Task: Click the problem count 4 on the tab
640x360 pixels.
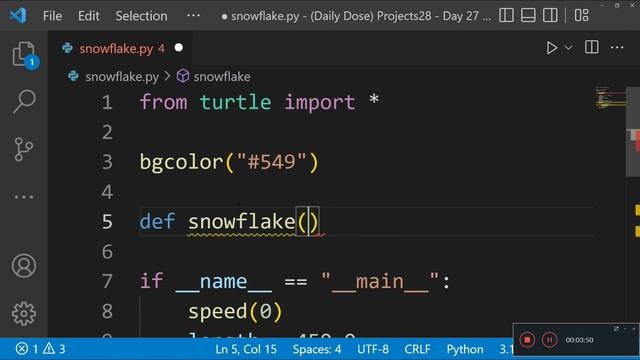Action: pyautogui.click(x=162, y=49)
